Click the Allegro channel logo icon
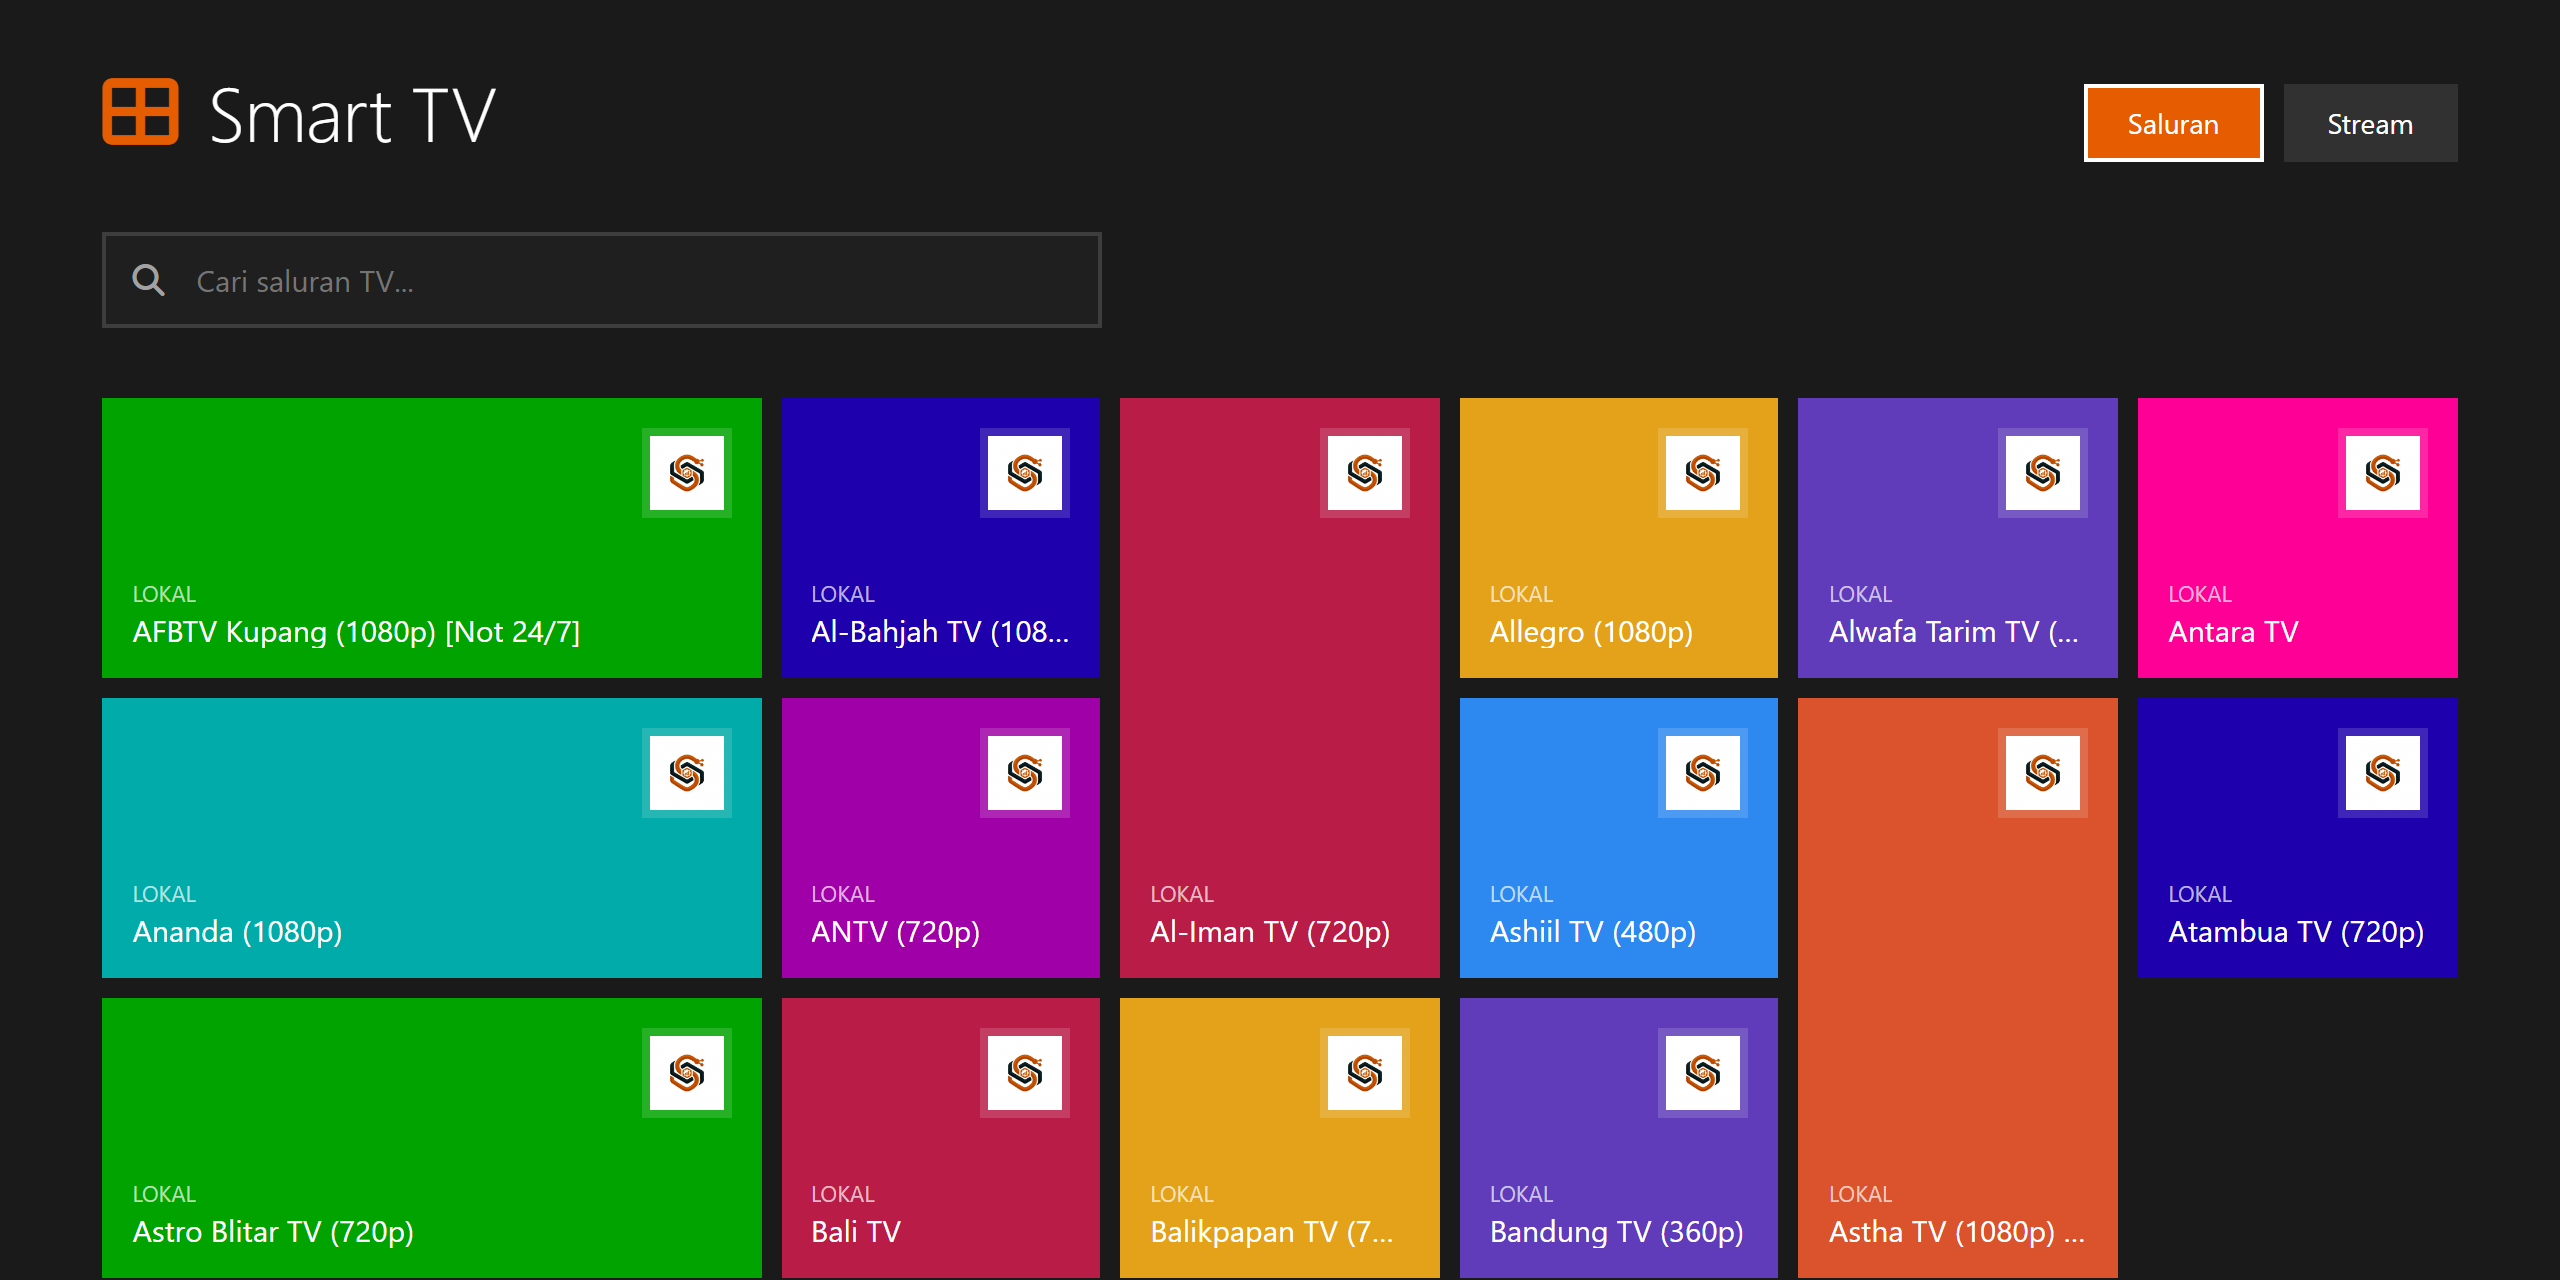 tap(1703, 473)
